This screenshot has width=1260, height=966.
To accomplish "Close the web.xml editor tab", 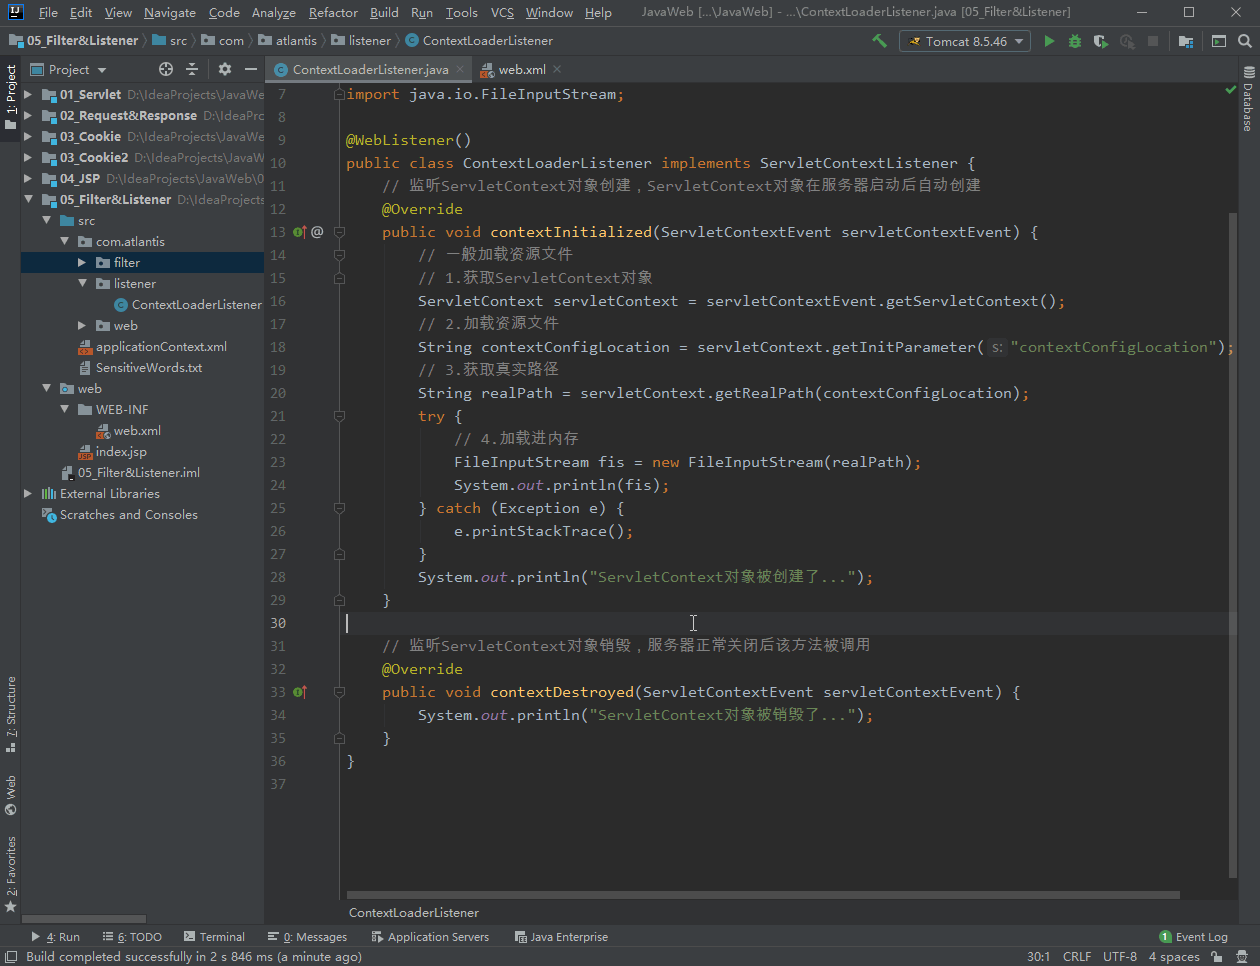I will 557,69.
